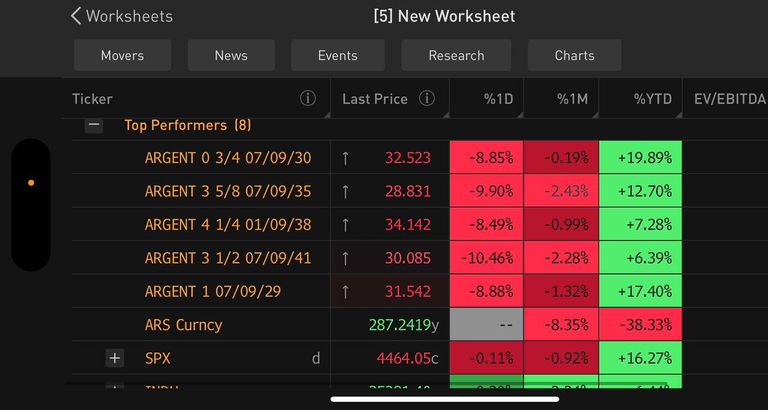Select the Ticker column header
Image resolution: width=768 pixels, height=410 pixels.
92,99
